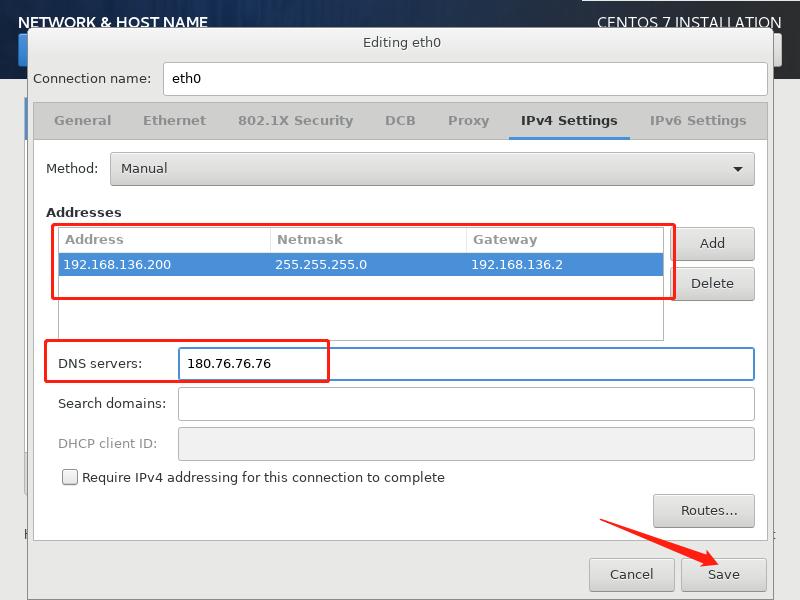Select Manual from the Method combo box
The height and width of the screenshot is (600, 800).
(433, 168)
